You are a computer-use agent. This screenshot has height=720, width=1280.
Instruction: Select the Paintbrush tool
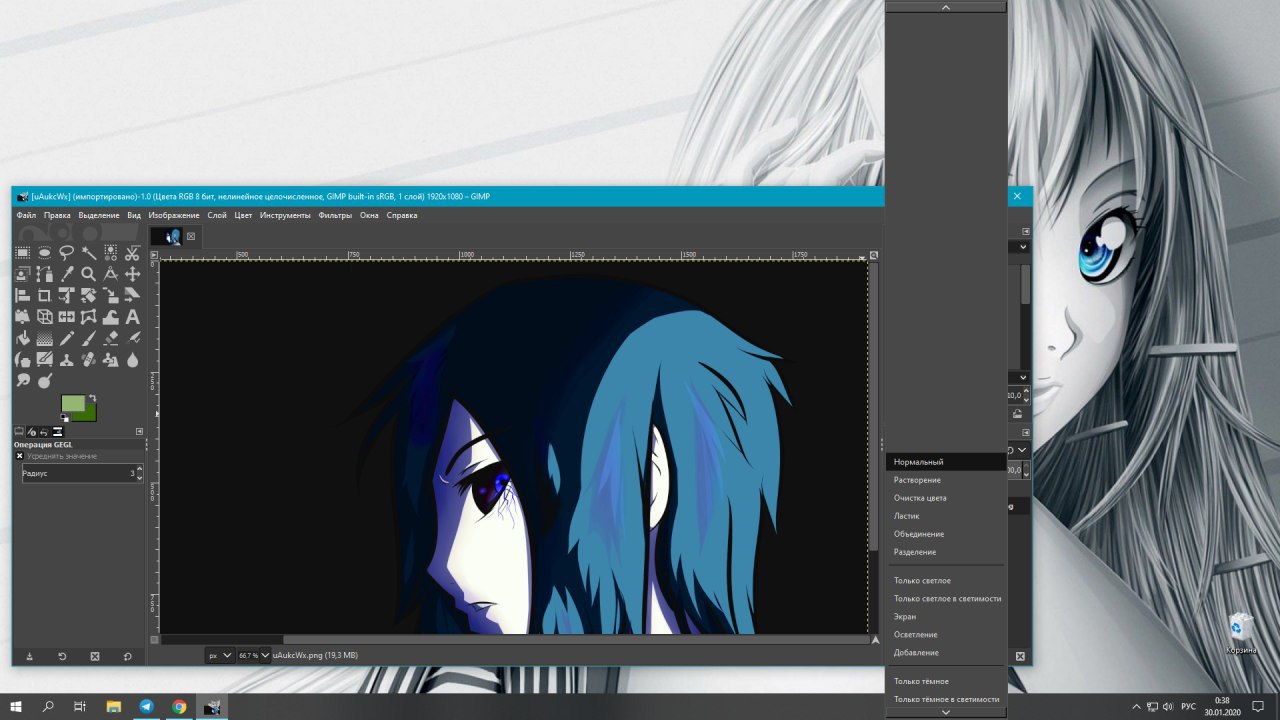(89, 338)
